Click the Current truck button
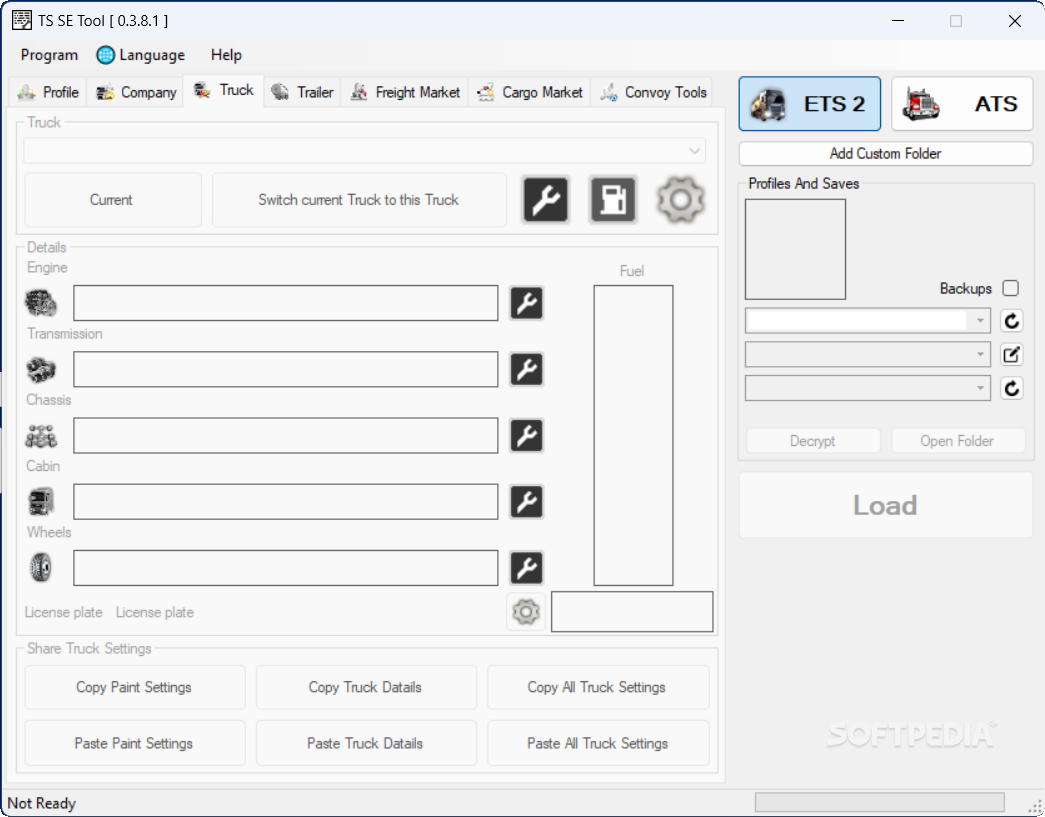 (113, 200)
